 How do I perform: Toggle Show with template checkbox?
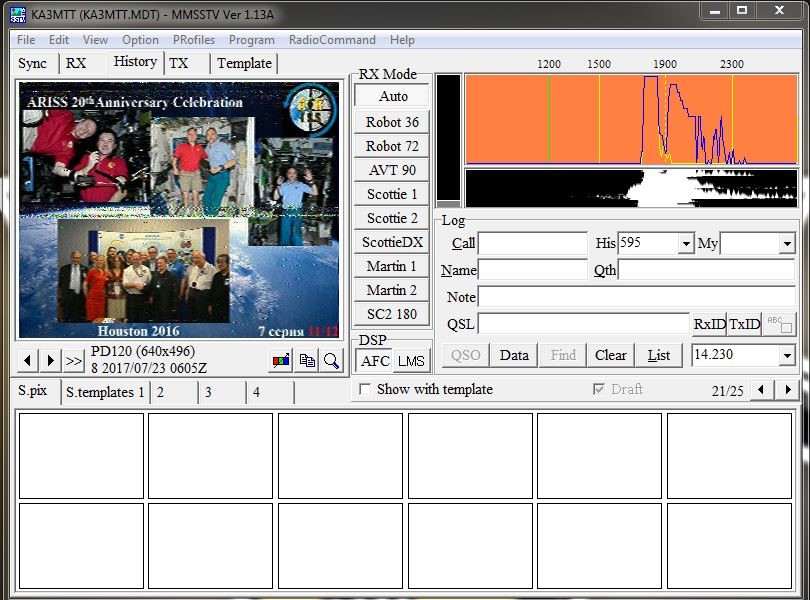point(365,389)
